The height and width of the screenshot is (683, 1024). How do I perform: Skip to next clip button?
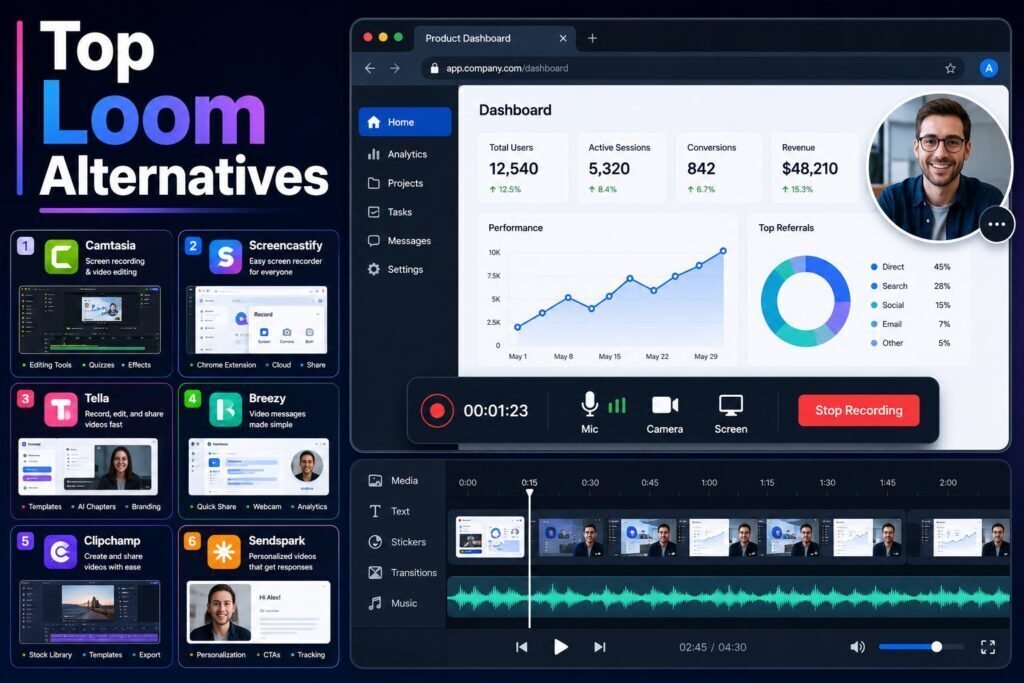pos(600,647)
